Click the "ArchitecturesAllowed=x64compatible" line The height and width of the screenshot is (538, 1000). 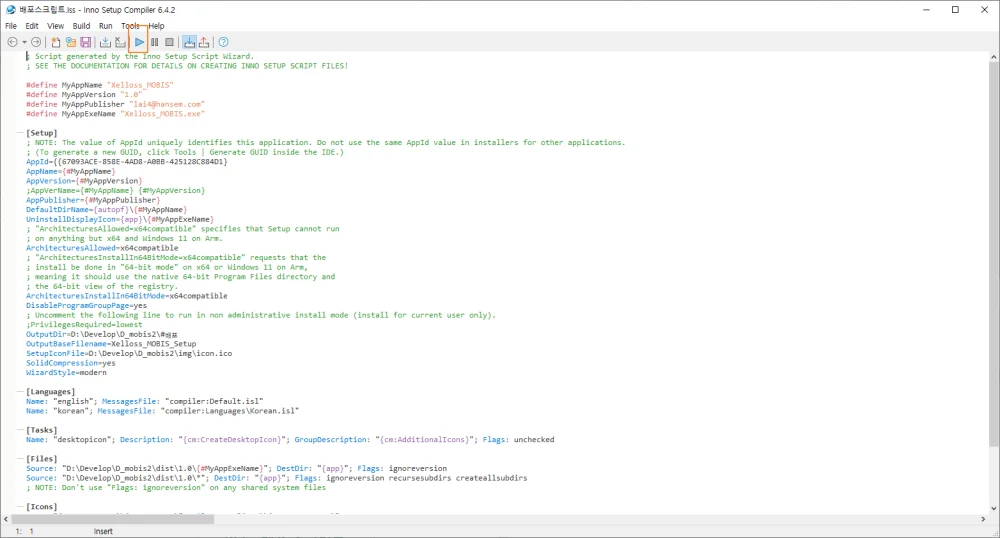[102, 247]
